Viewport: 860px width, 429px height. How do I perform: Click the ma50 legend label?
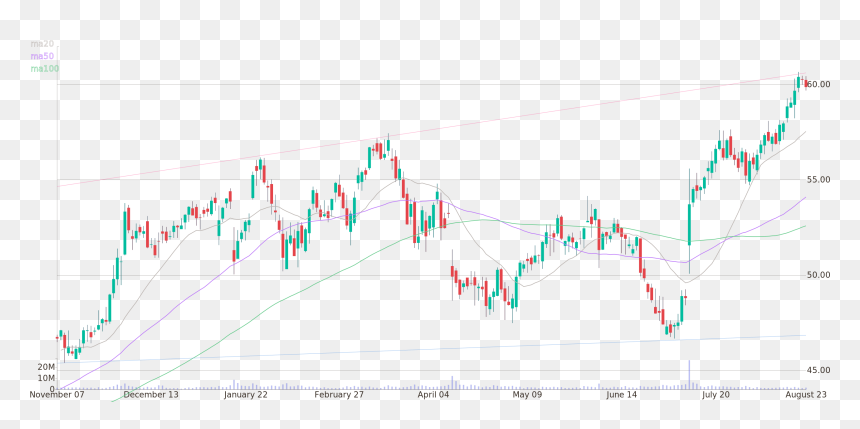click(42, 56)
